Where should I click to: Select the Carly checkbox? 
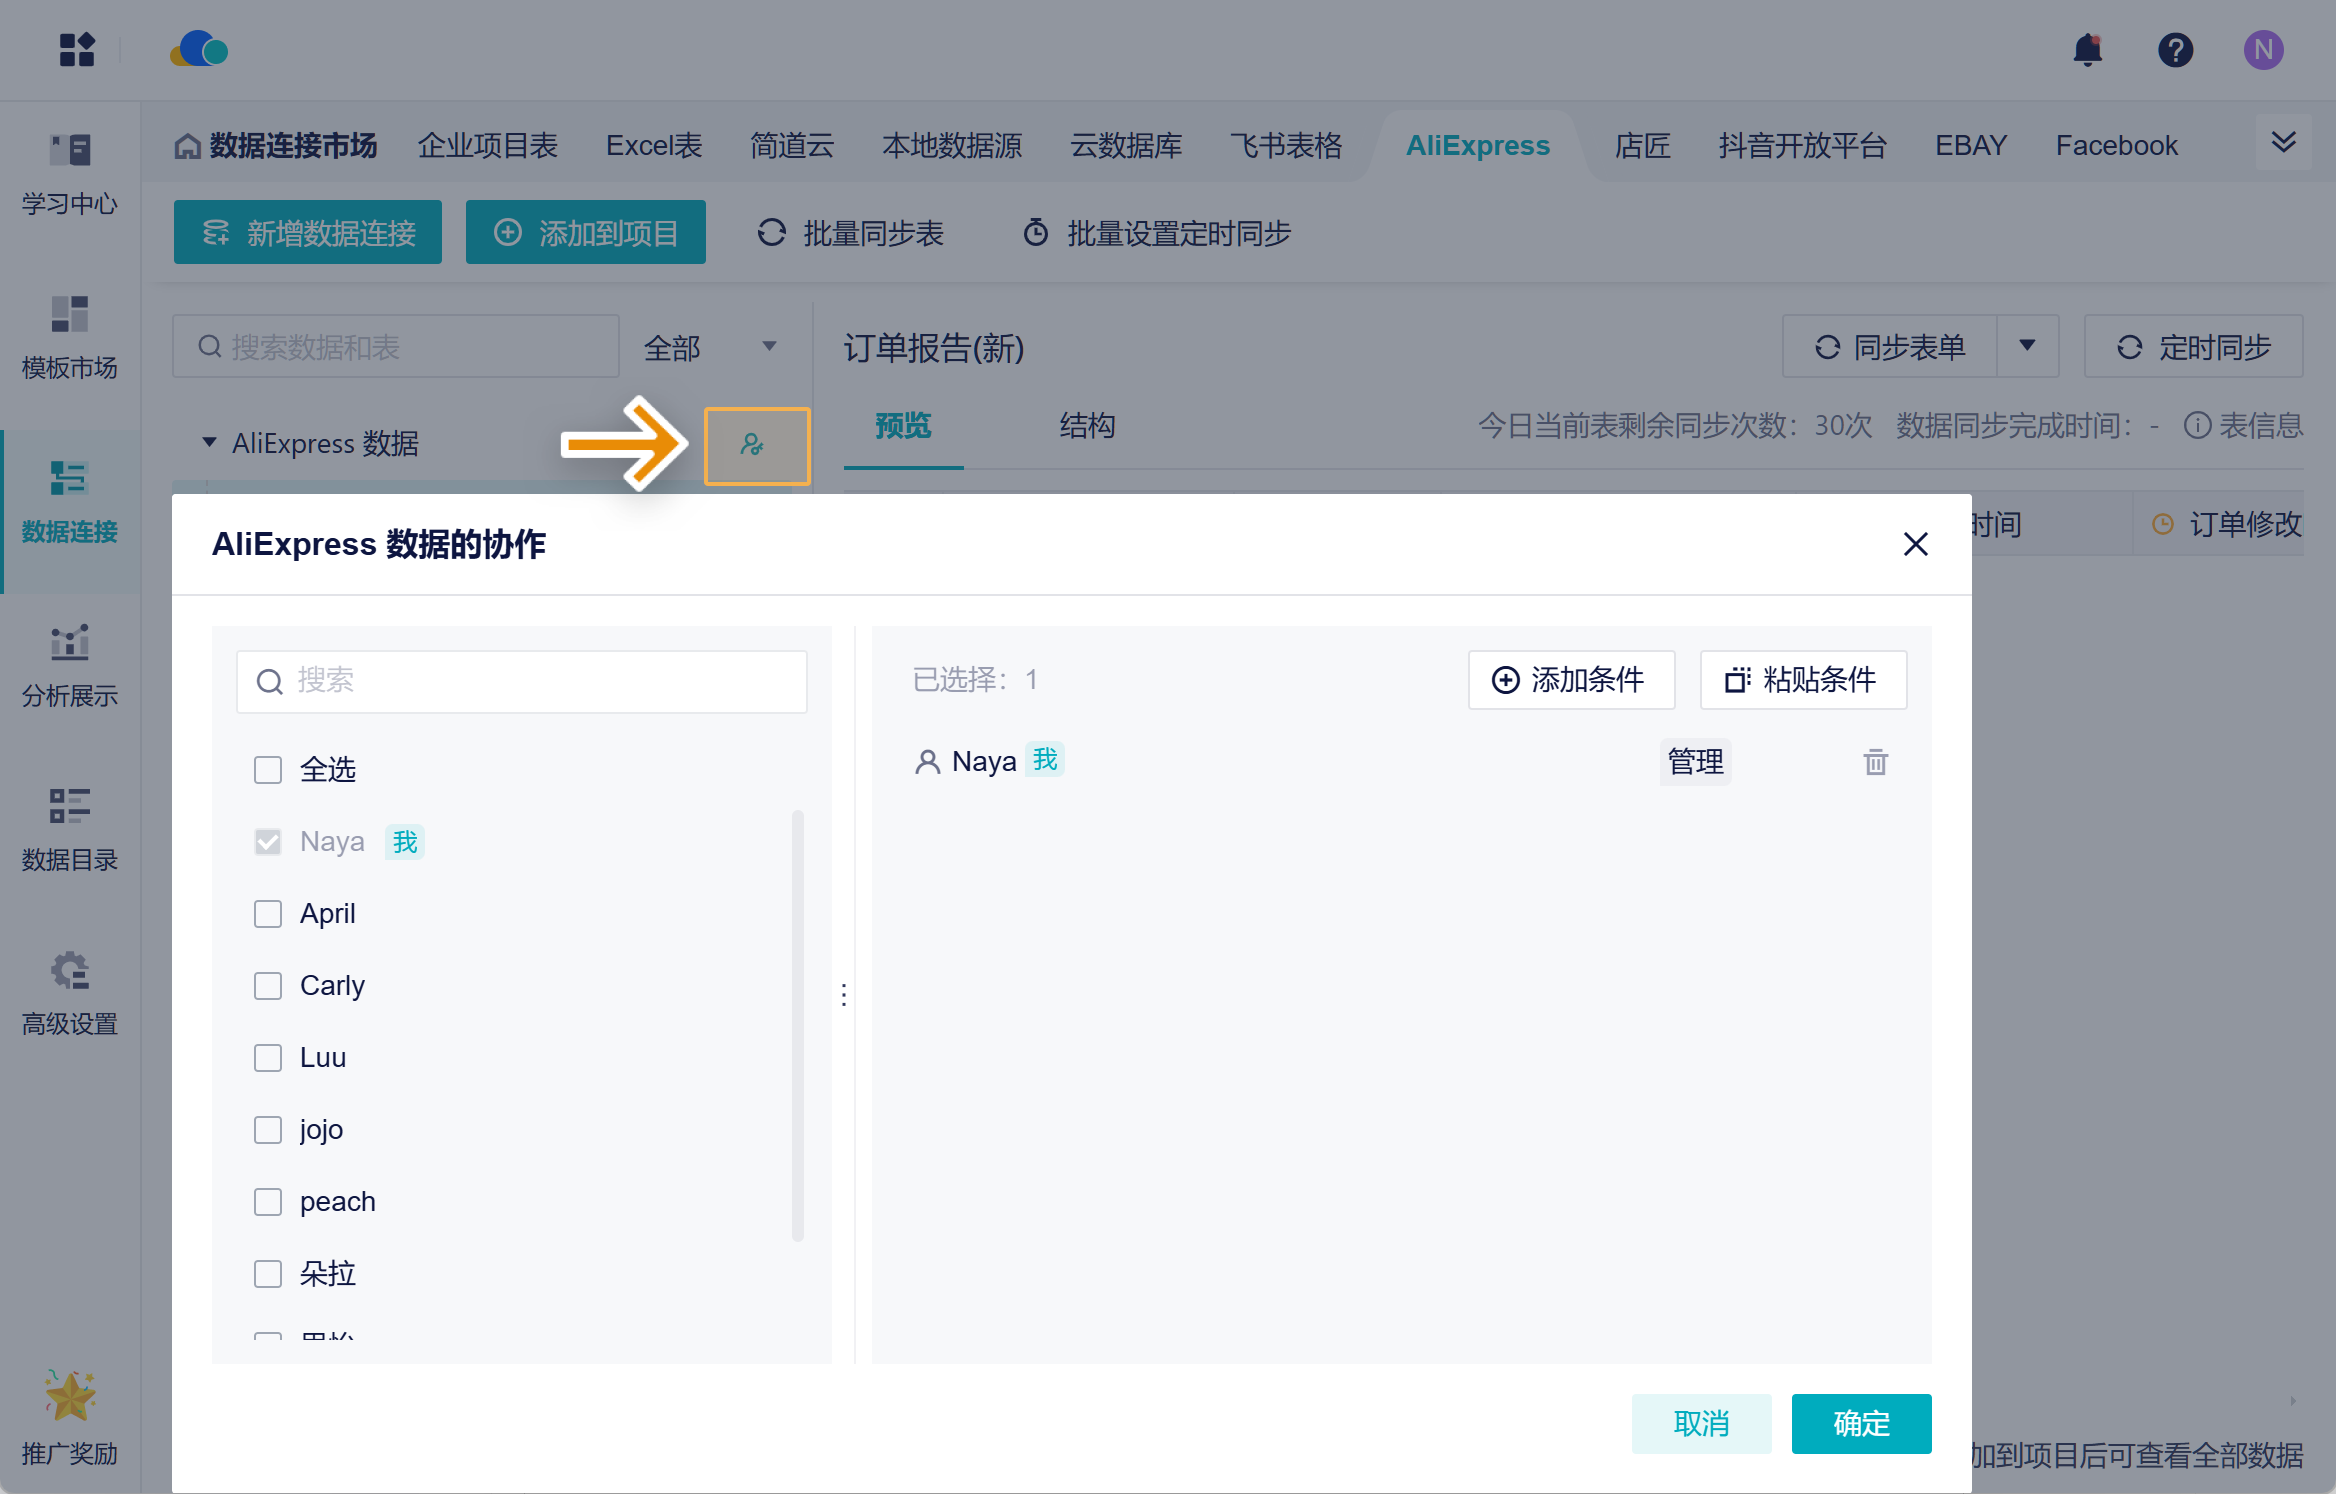[268, 986]
